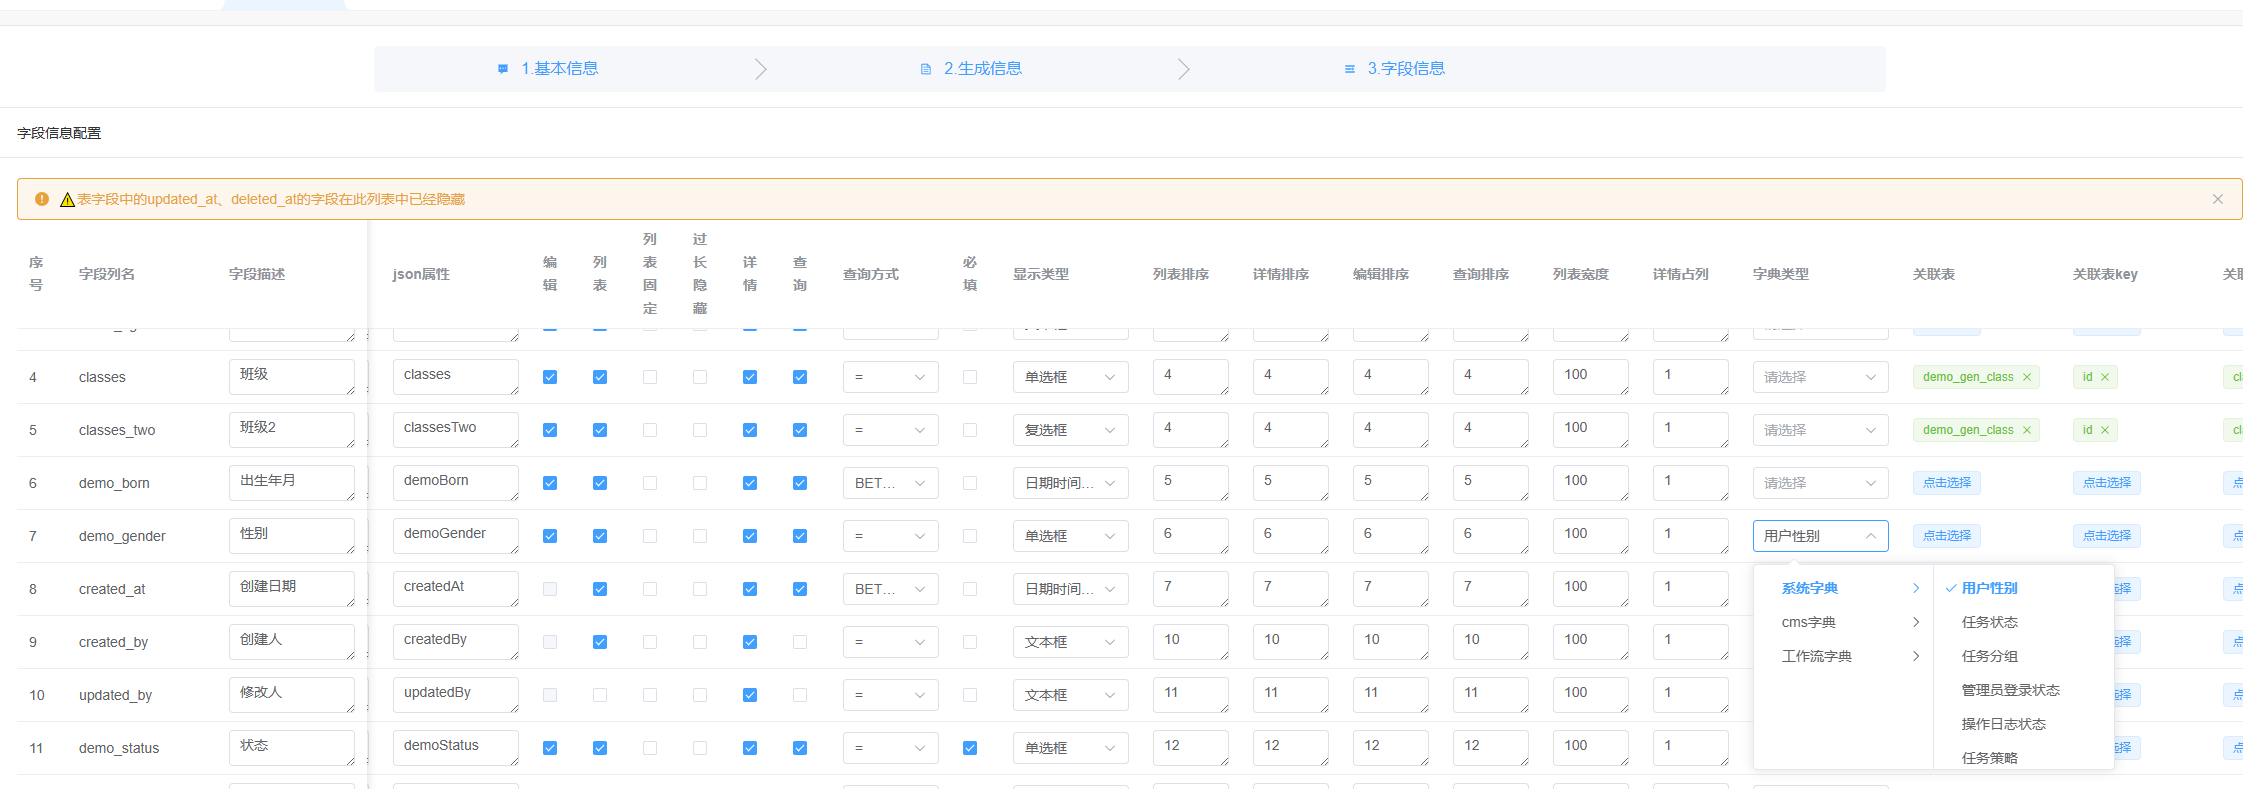The image size is (2243, 789).
Task: Click the 字典类型 column header
Action: coord(1781,274)
